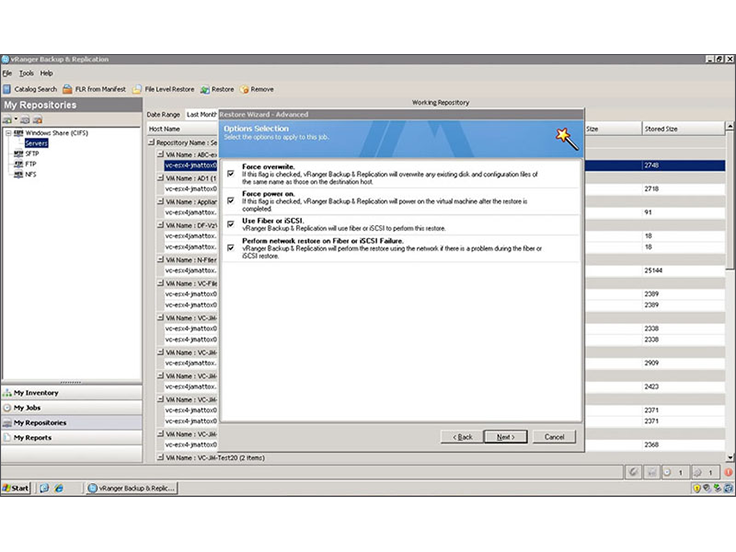
Task: Open the My Reports pane
Action: [72, 438]
